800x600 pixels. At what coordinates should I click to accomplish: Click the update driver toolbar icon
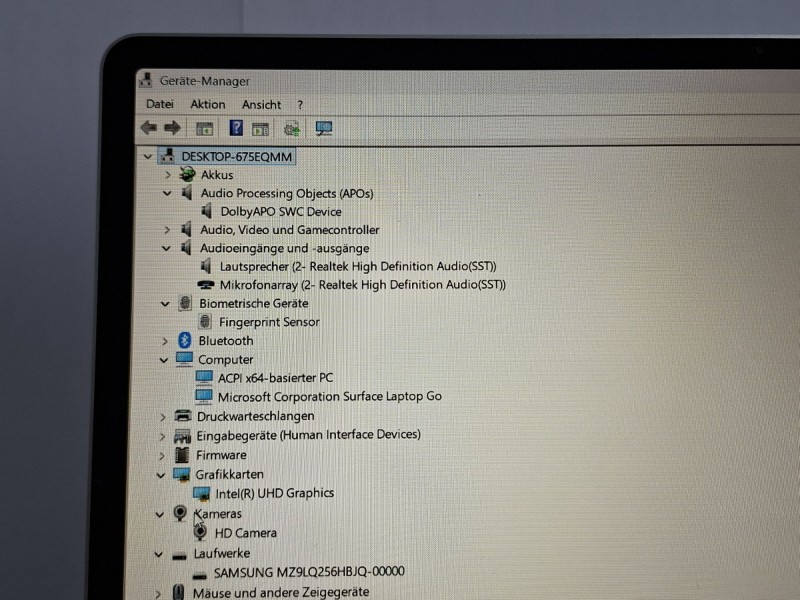[292, 128]
